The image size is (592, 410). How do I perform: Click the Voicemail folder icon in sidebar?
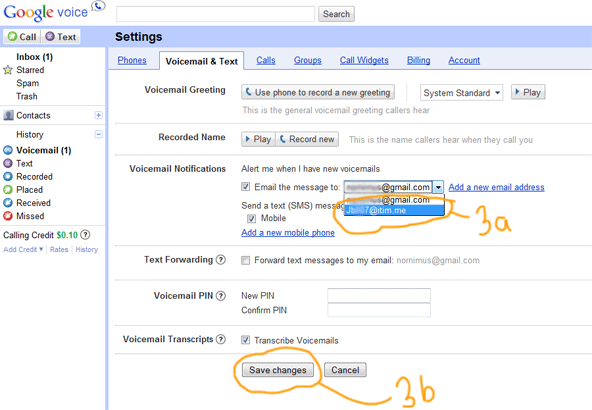(x=8, y=150)
